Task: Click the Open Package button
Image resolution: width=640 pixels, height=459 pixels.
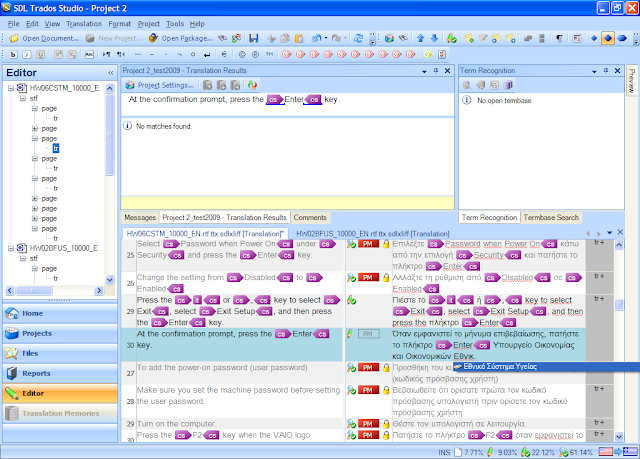Action: tap(180, 38)
